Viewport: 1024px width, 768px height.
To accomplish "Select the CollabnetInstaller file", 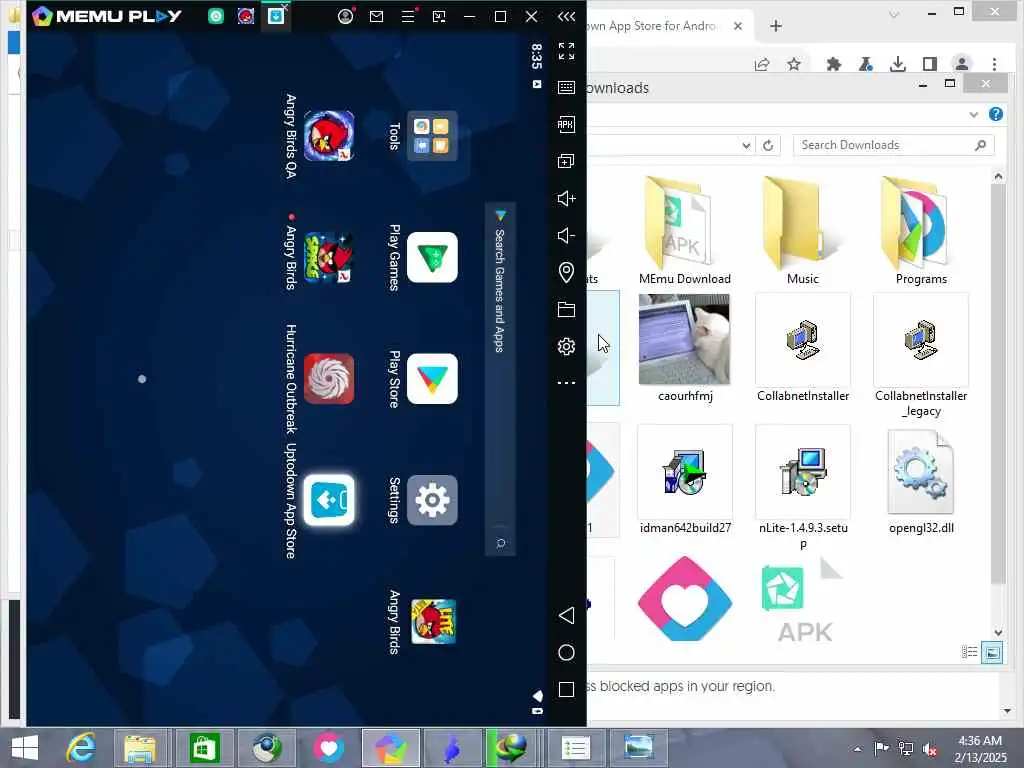I will [803, 348].
